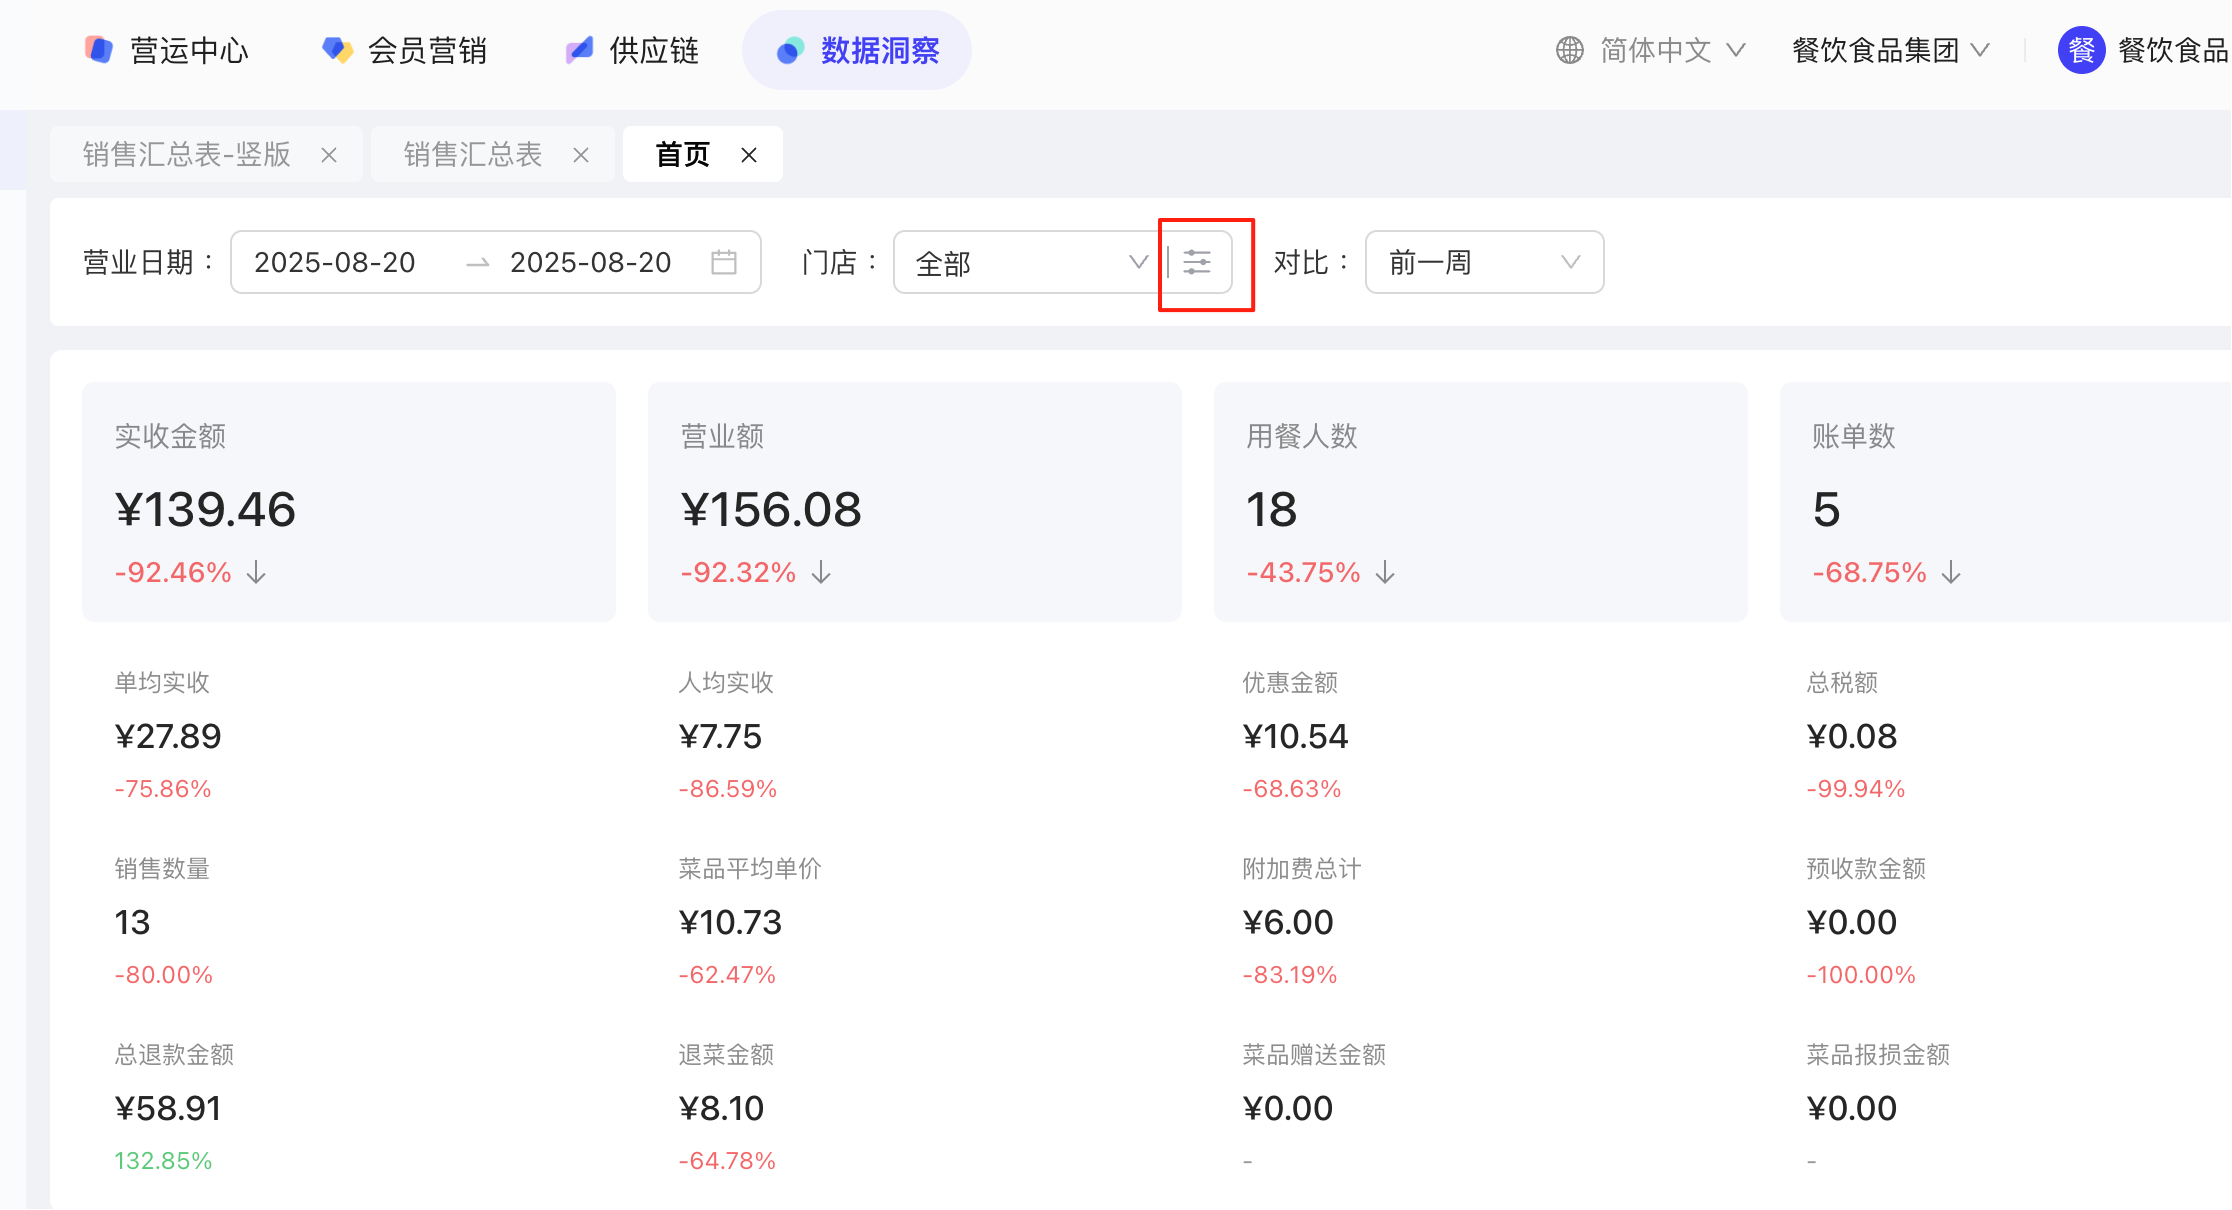Open the 餐饮食品集团 organization dropdown

(x=1890, y=50)
